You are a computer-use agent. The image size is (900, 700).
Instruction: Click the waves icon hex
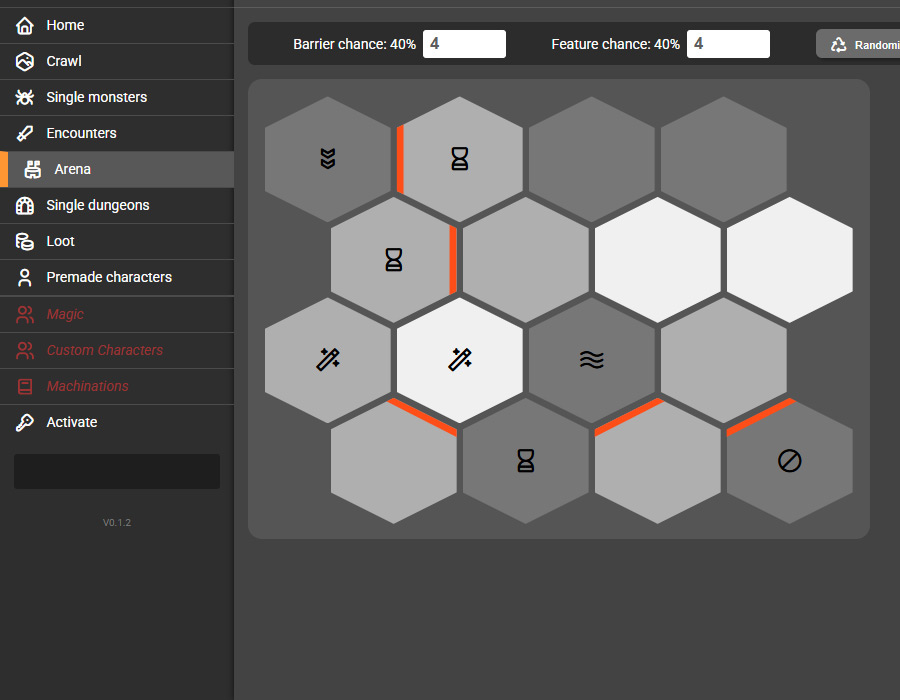pos(592,360)
